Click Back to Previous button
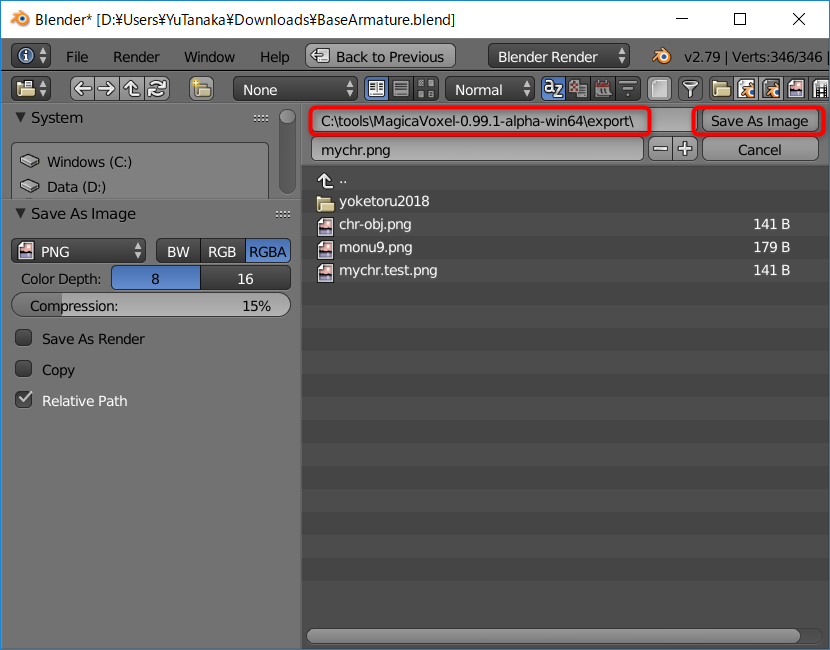The width and height of the screenshot is (830, 650). point(380,56)
